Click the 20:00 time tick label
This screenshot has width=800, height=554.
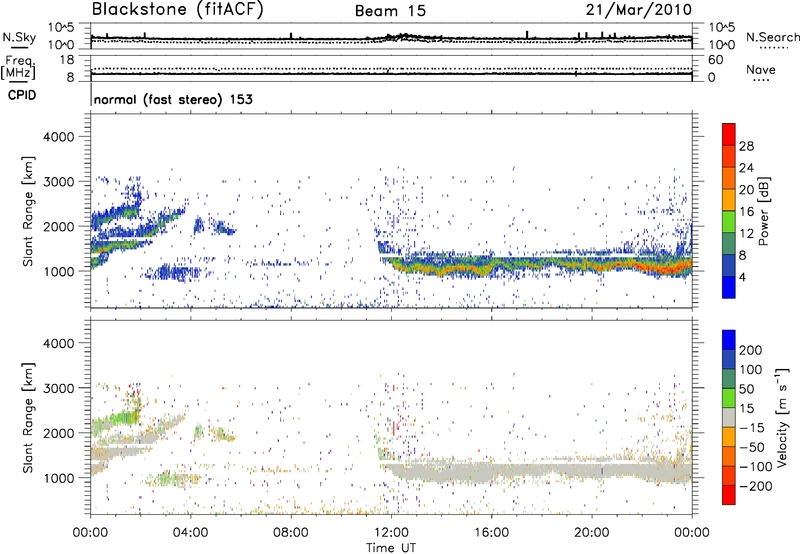tap(591, 533)
